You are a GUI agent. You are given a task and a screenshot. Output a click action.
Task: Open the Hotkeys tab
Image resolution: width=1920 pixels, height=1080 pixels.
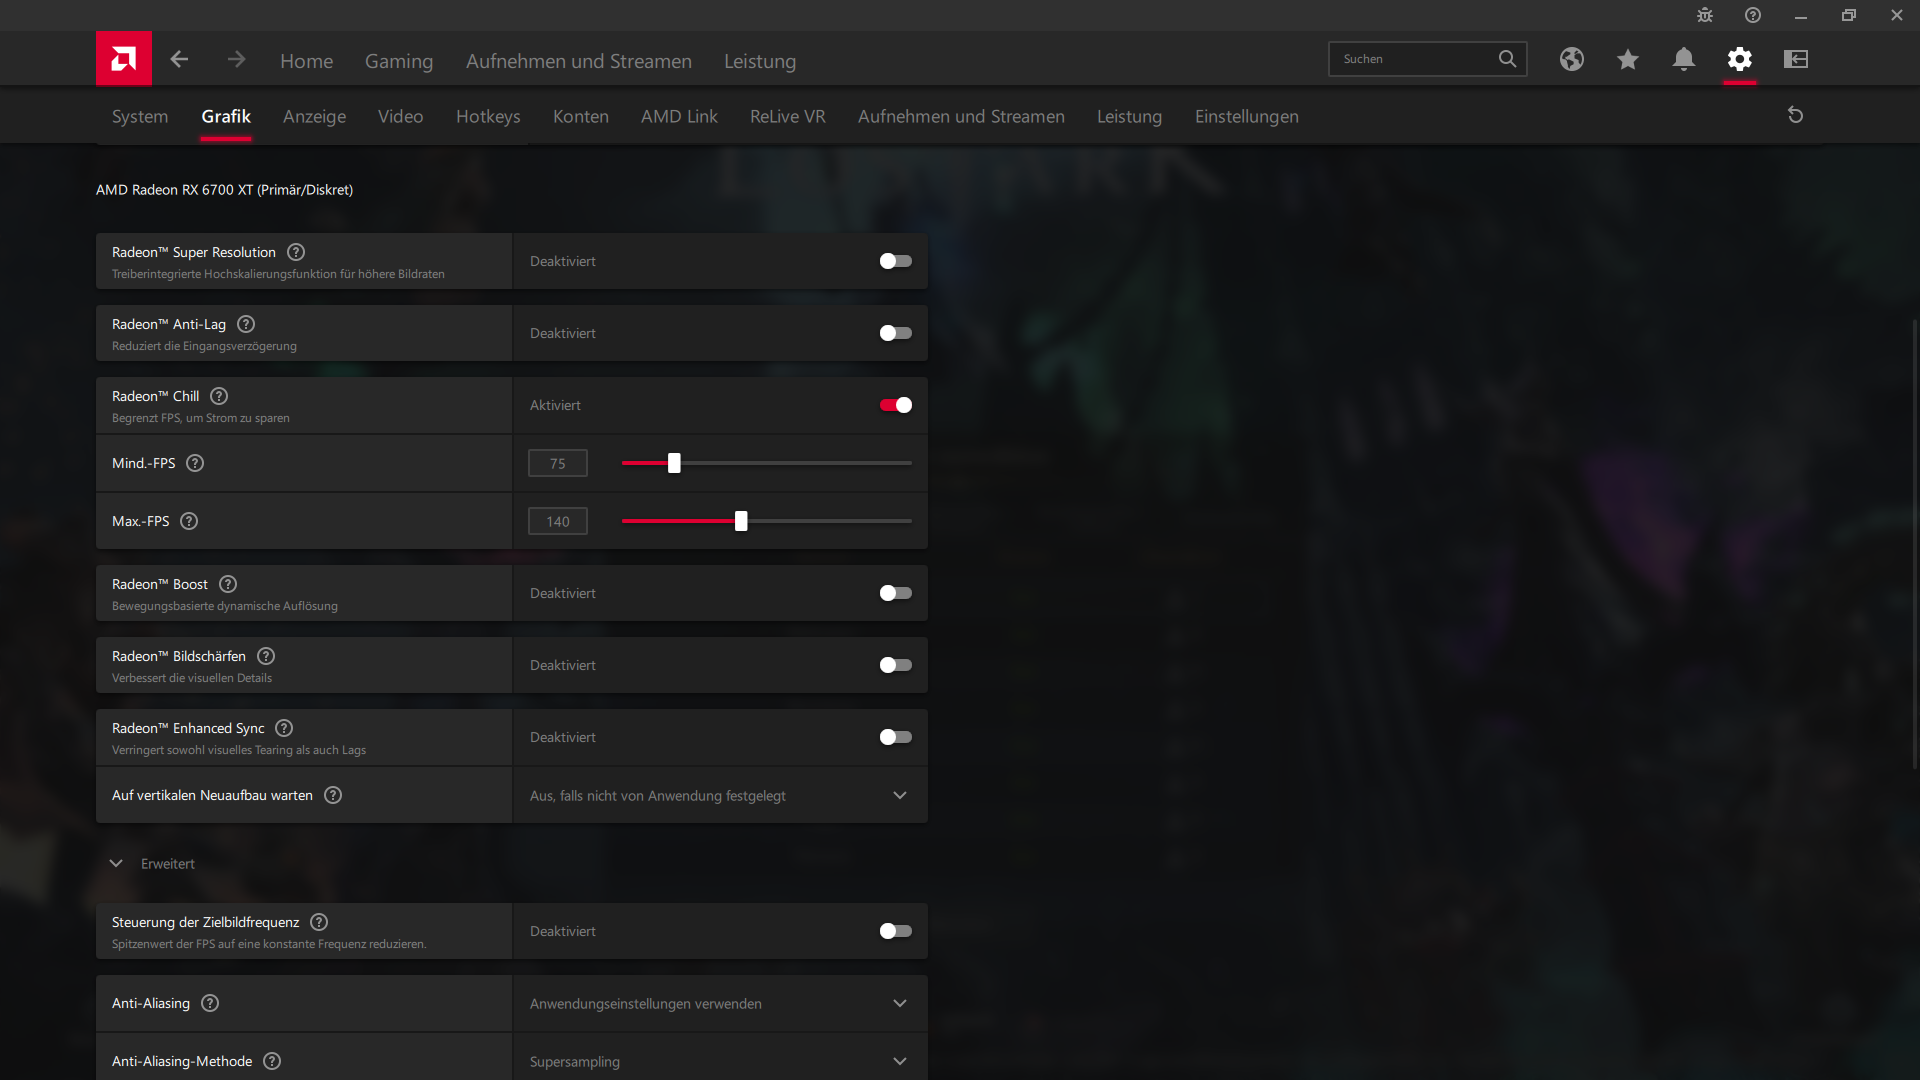pyautogui.click(x=488, y=116)
